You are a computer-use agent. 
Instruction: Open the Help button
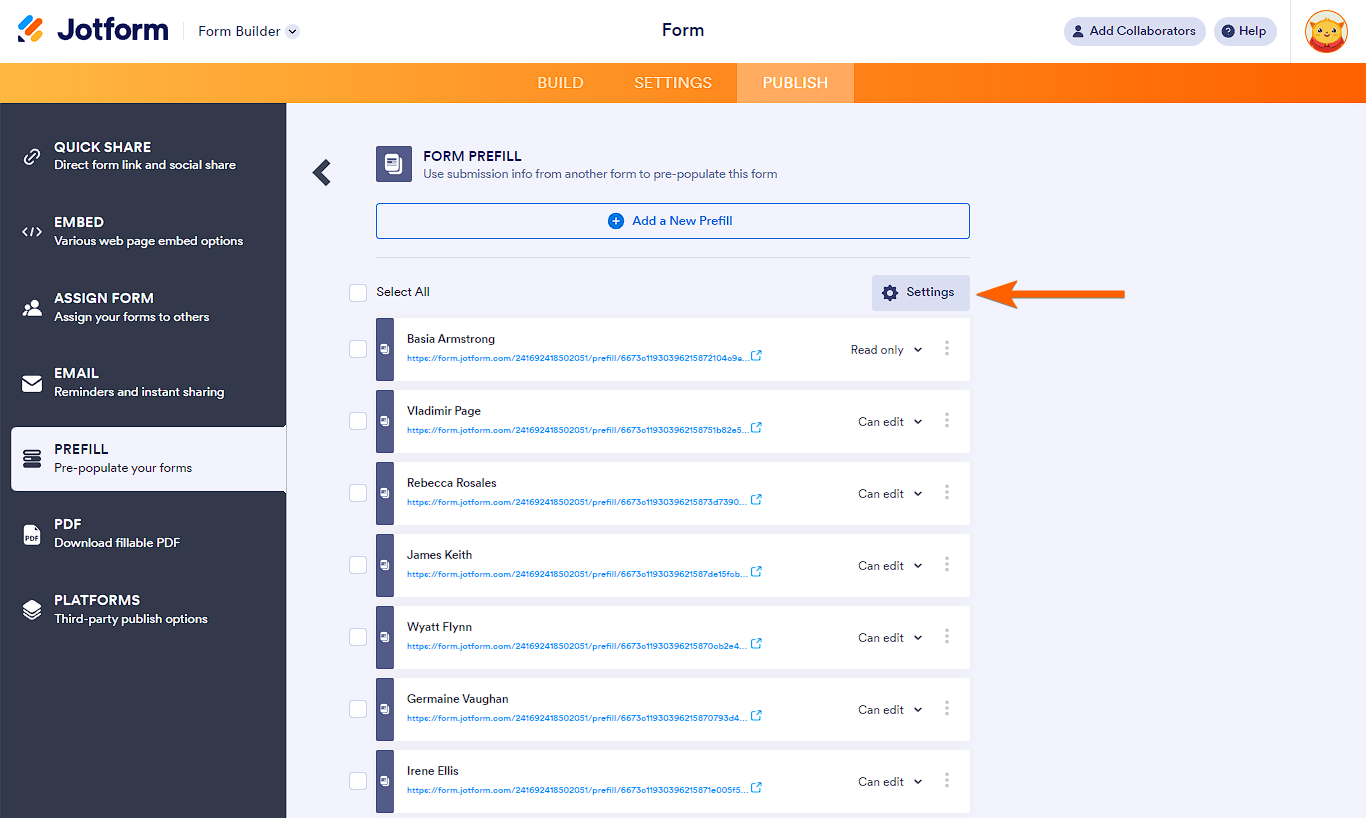click(x=1245, y=31)
